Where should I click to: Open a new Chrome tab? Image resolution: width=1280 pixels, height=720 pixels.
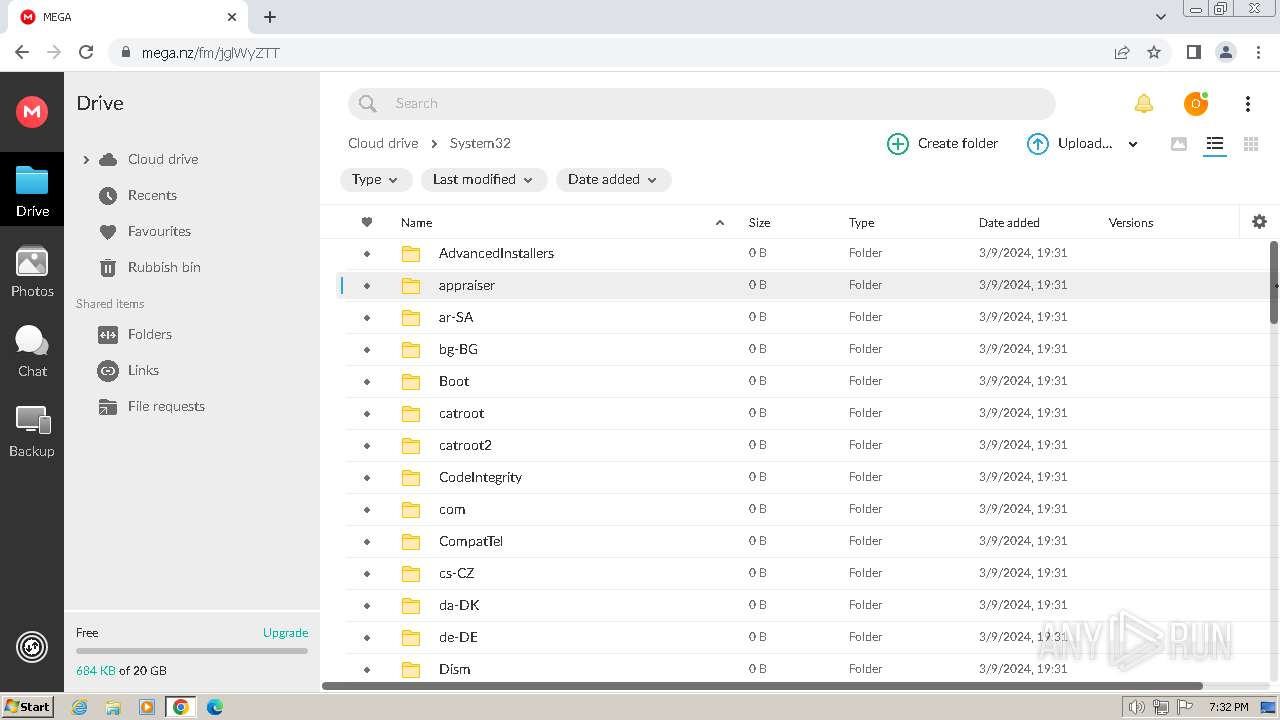tap(270, 16)
